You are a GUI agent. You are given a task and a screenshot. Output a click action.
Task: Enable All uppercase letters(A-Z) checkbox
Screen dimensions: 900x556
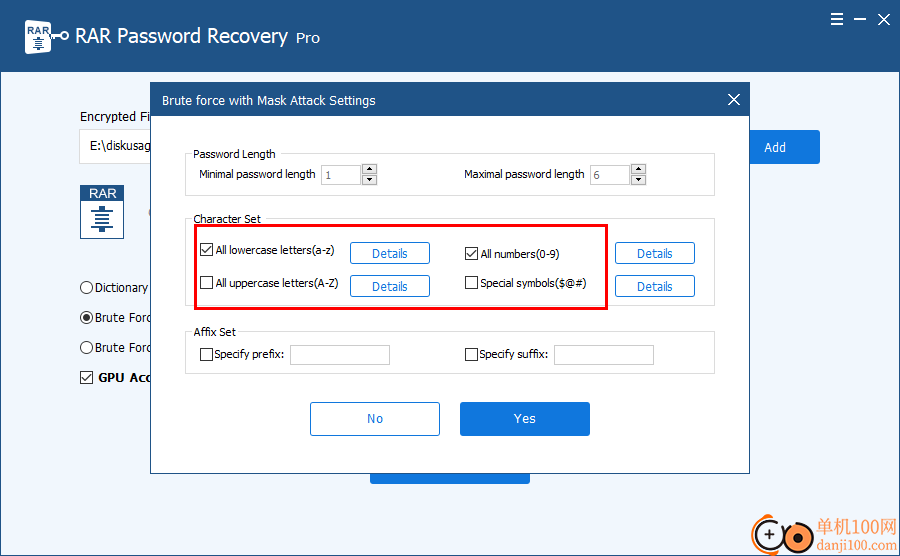[207, 282]
